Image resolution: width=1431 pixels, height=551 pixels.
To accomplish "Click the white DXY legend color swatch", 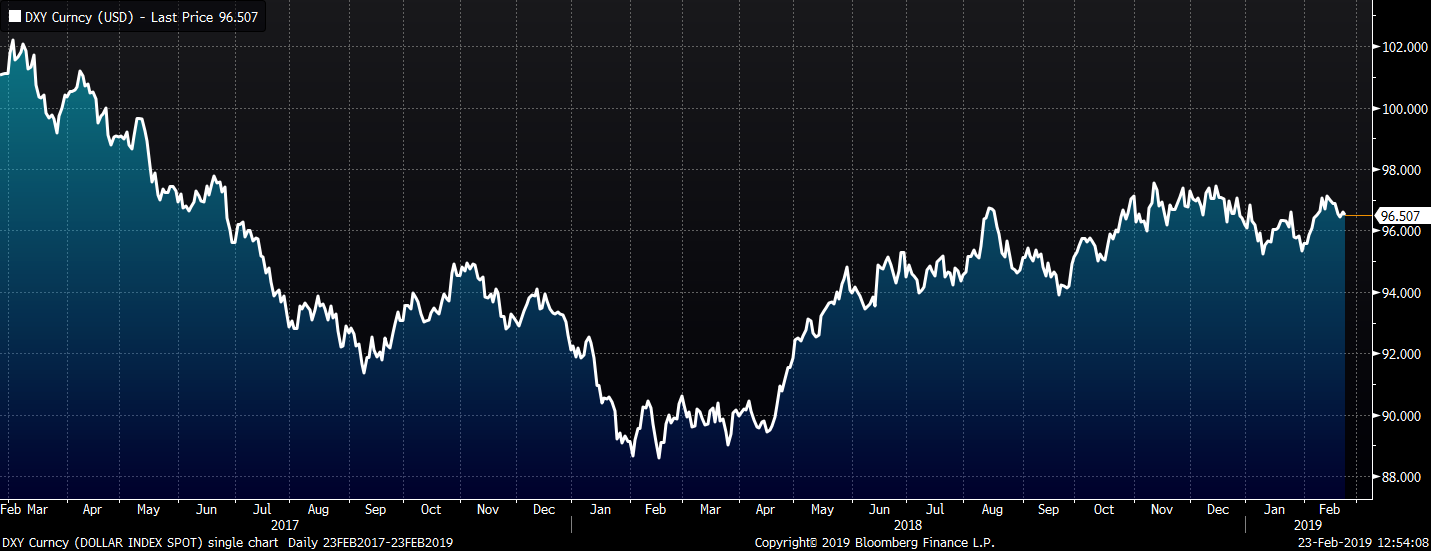I will (x=14, y=17).
